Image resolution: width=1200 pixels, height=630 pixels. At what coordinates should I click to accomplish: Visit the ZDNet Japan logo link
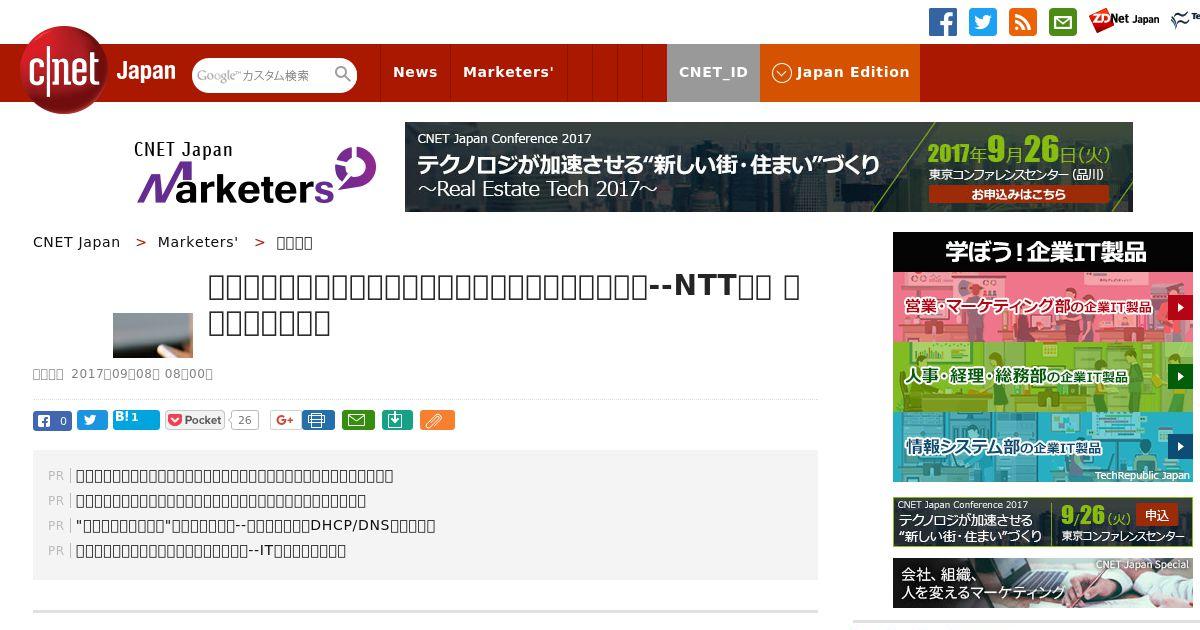(1124, 19)
